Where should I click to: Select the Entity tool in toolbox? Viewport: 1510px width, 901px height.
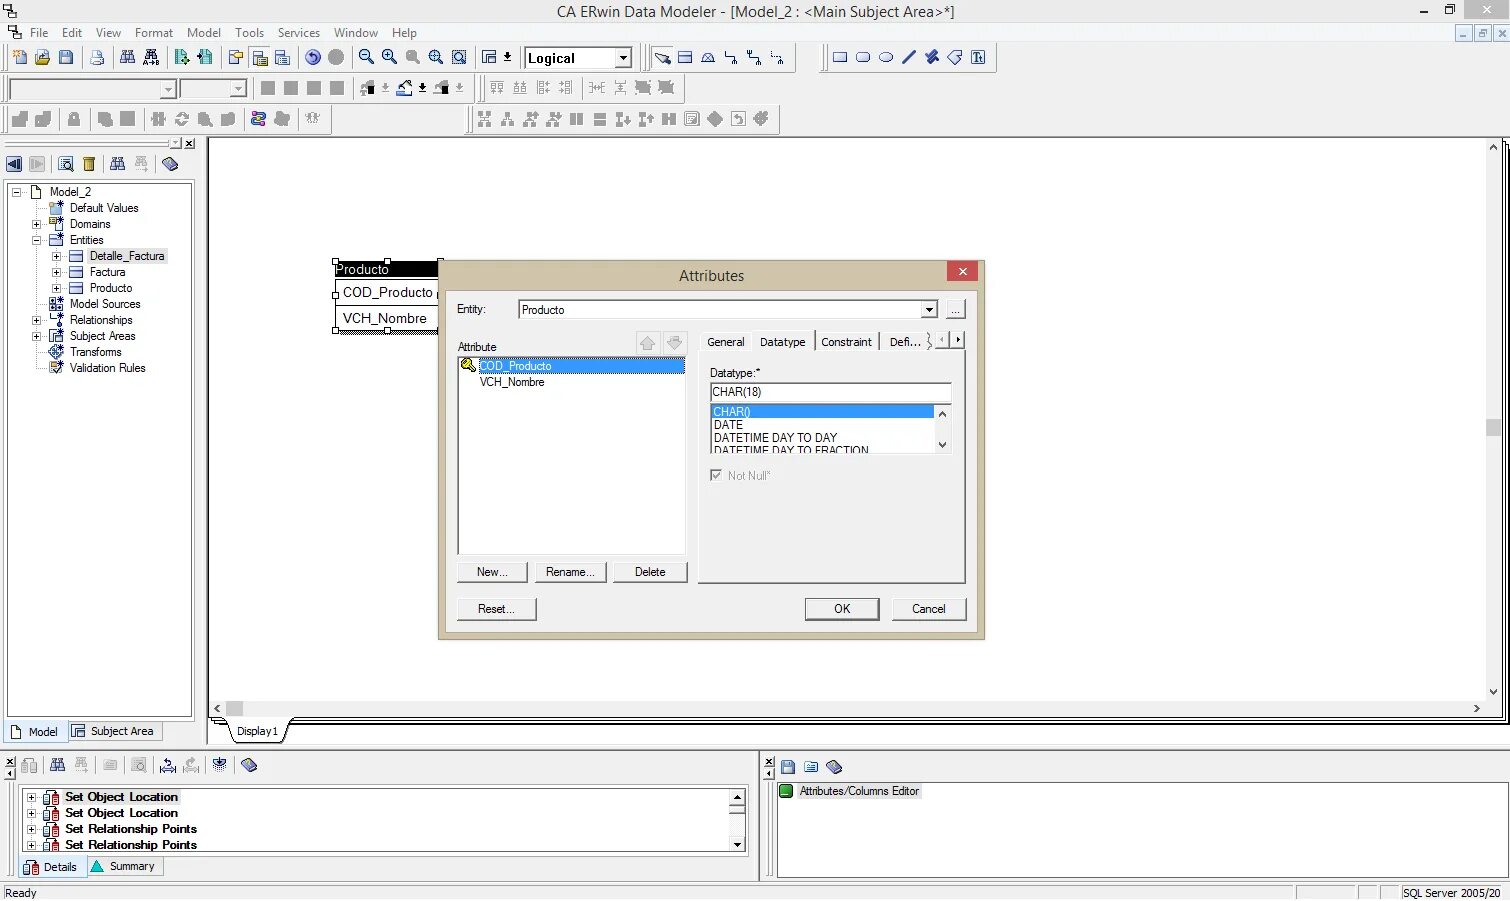click(685, 57)
